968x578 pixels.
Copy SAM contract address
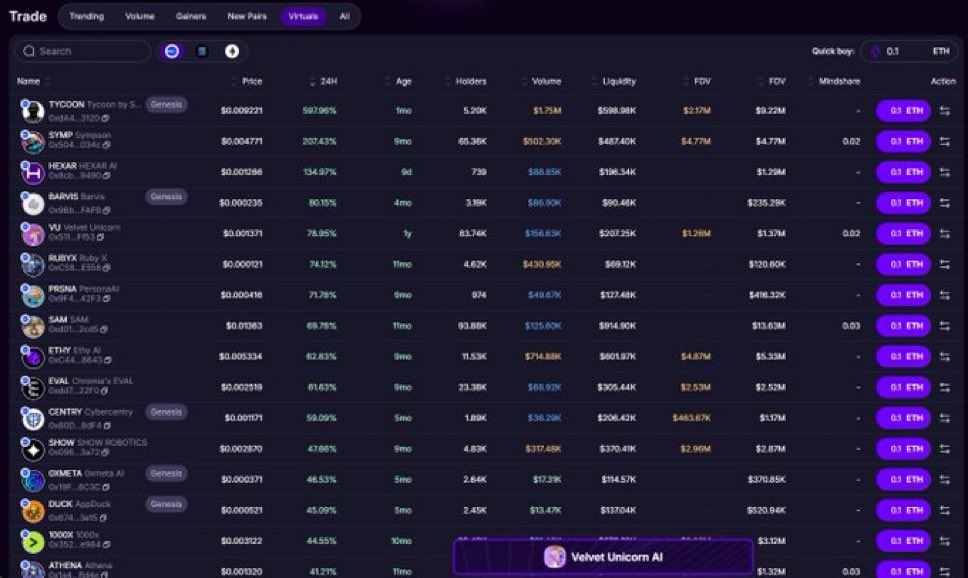[x=104, y=330]
